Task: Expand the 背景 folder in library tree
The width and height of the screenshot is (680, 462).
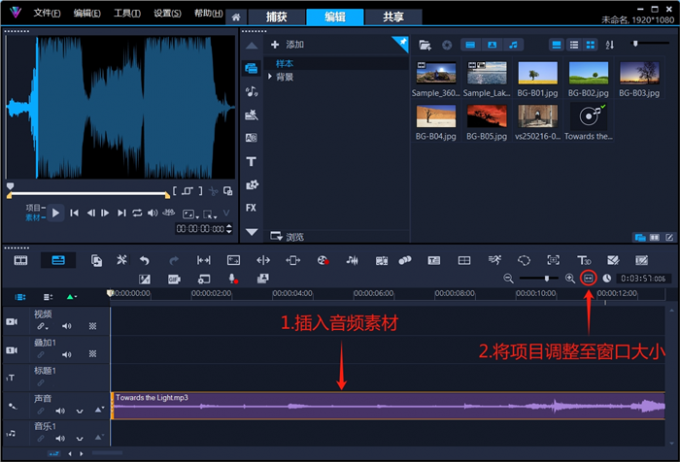Action: (x=270, y=77)
